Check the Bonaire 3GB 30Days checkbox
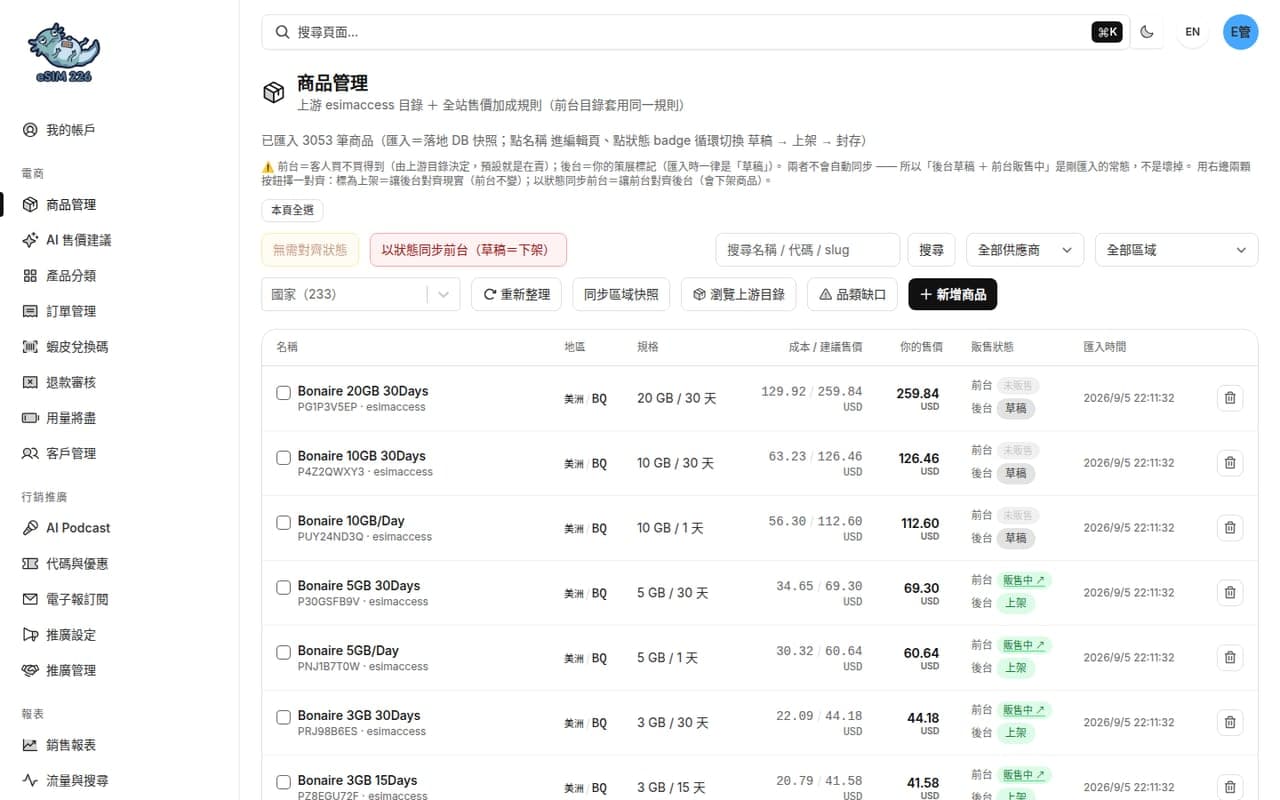Screen dimensions: 1280x800 [x=283, y=718]
